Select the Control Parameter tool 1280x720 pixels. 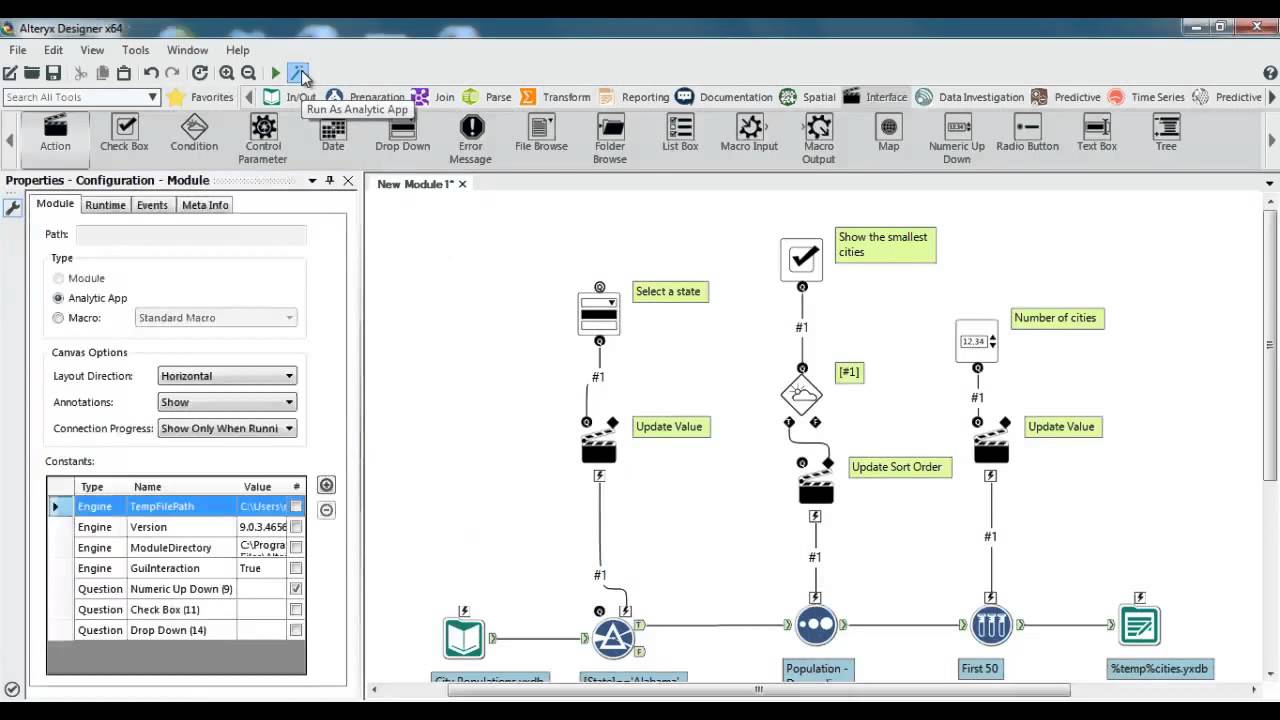[263, 139]
